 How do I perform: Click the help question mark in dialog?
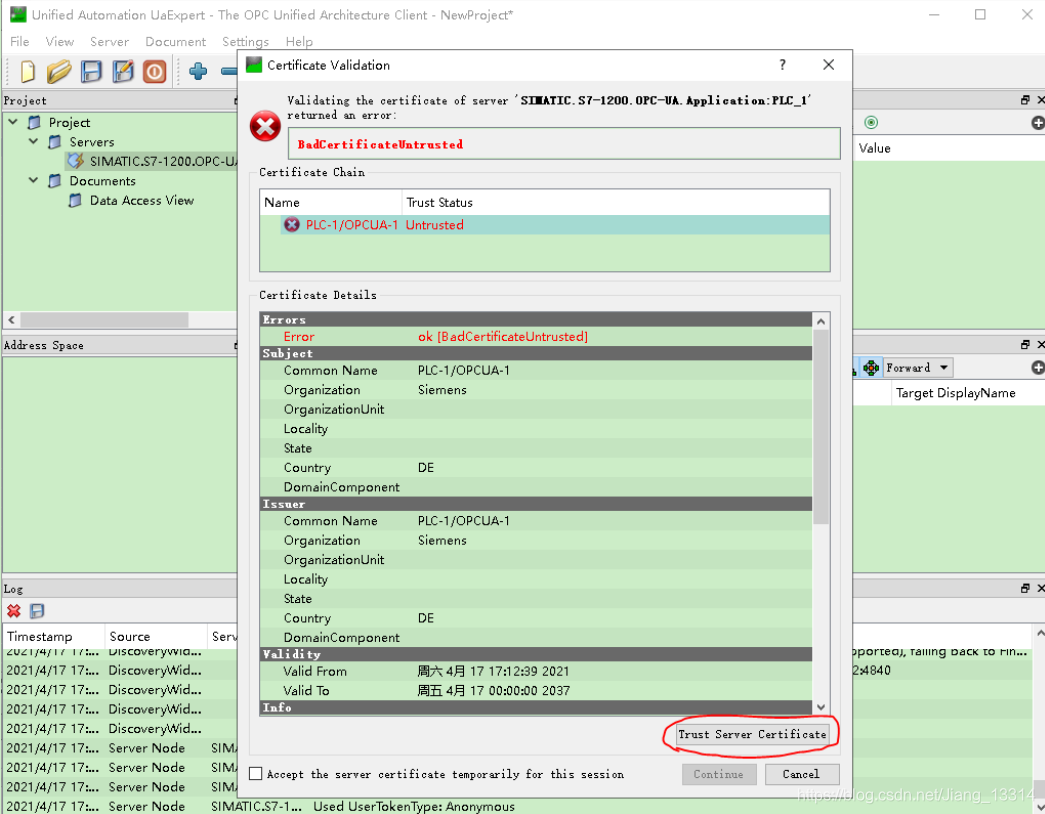(x=782, y=65)
